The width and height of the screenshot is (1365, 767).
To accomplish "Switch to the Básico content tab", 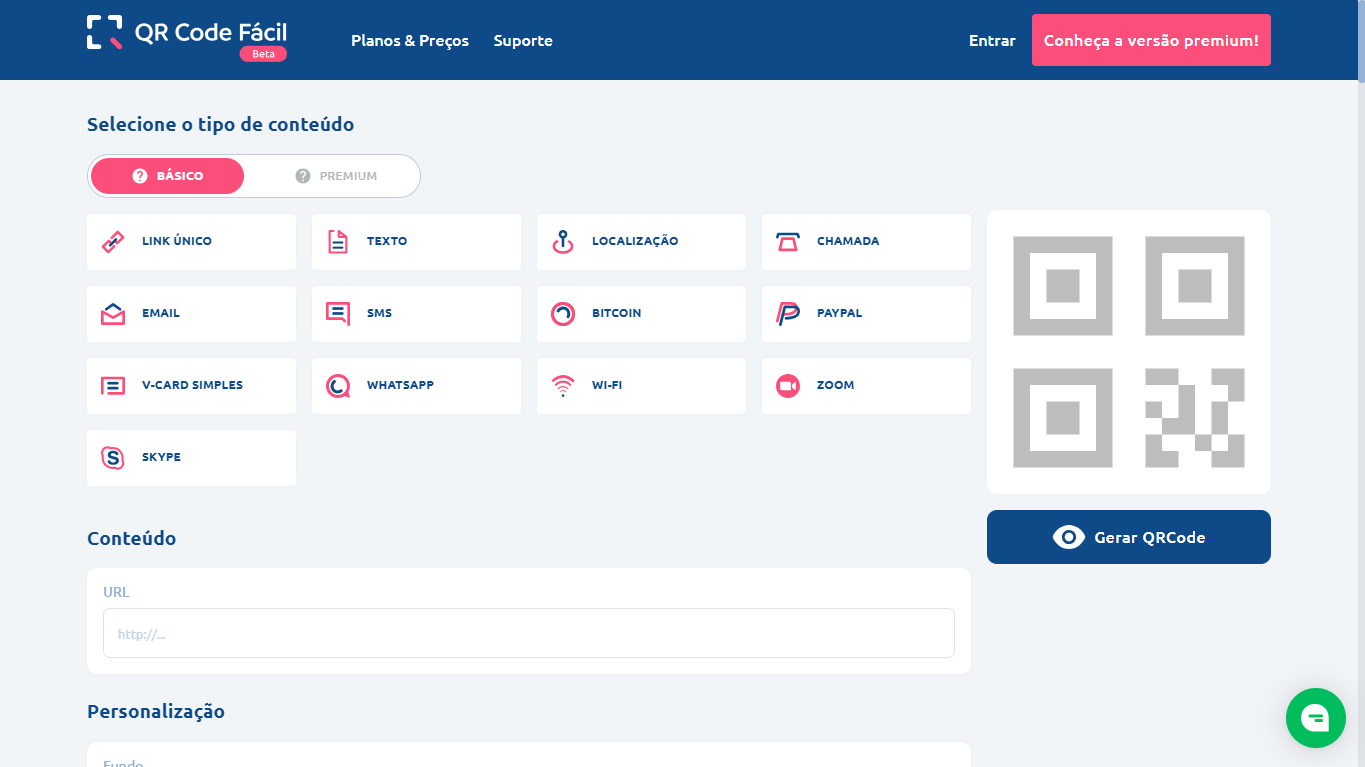I will pyautogui.click(x=167, y=176).
